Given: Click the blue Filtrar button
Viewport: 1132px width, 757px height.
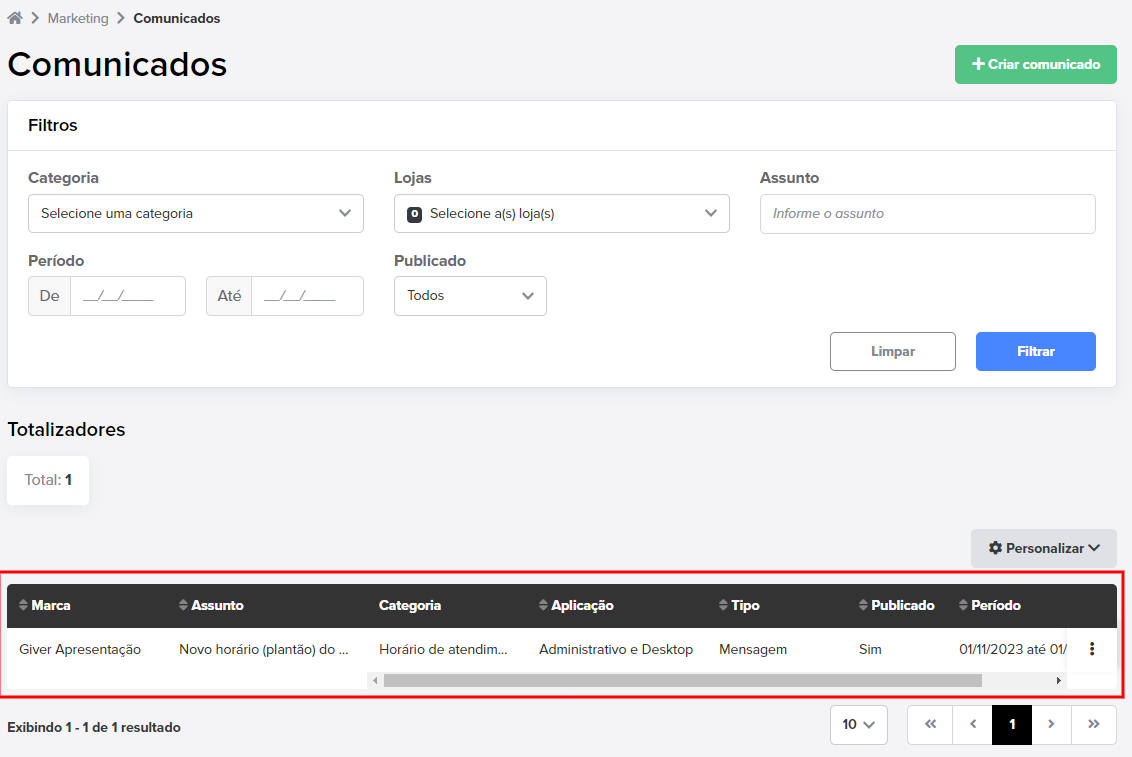Looking at the screenshot, I should (1035, 351).
